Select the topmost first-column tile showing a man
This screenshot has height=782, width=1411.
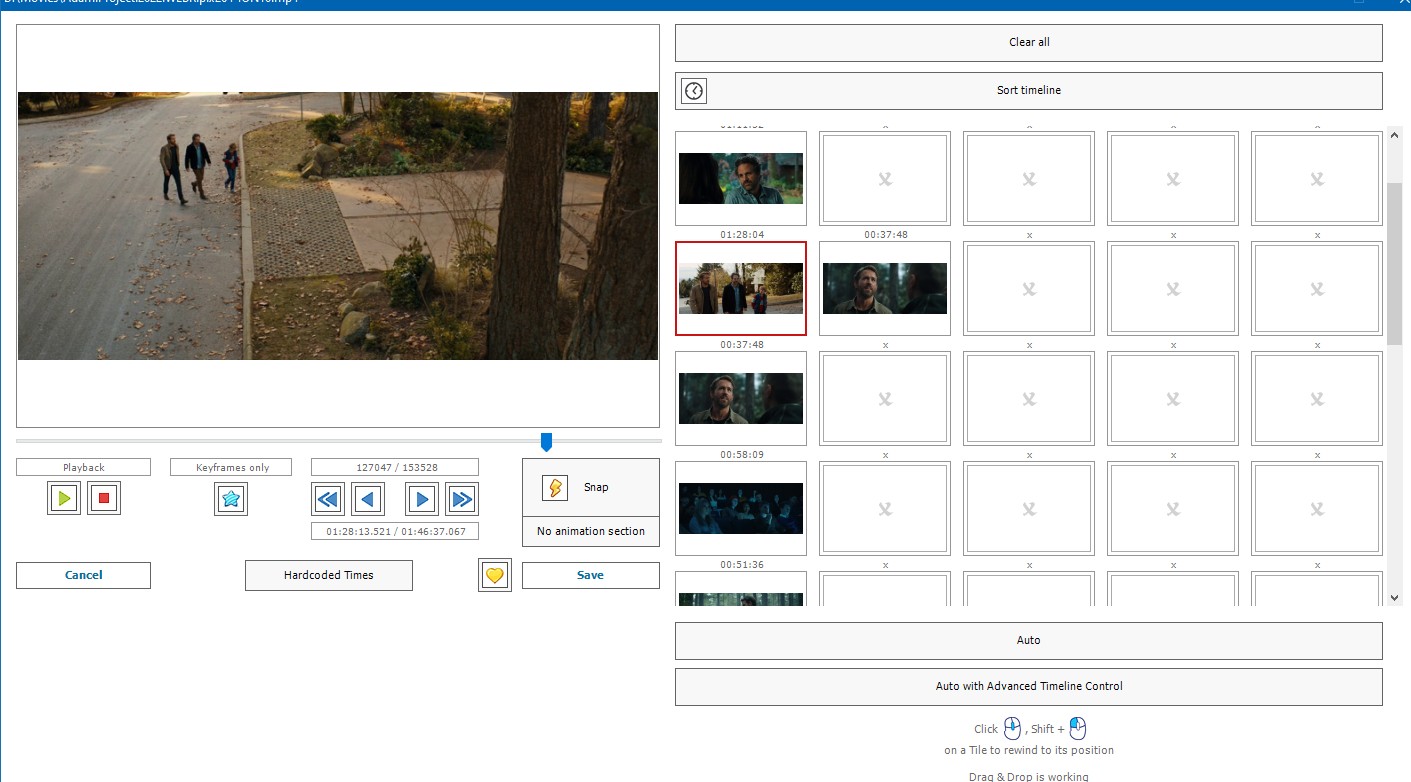point(741,178)
